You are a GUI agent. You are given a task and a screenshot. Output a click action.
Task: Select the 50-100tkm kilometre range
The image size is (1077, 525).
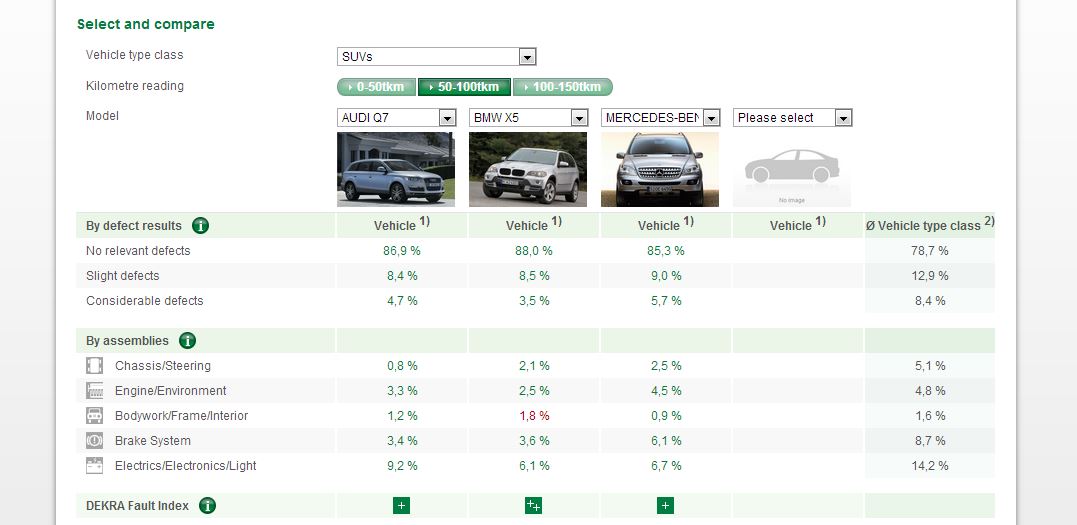[x=465, y=87]
